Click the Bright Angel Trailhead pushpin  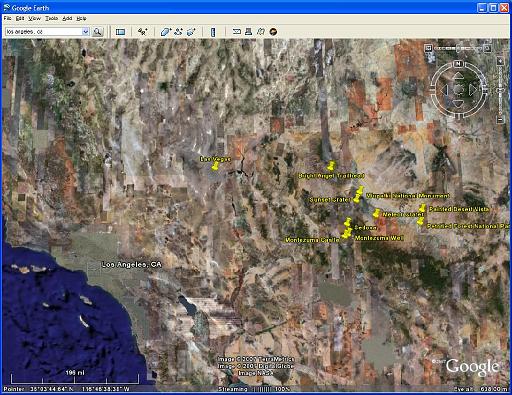[x=331, y=166]
